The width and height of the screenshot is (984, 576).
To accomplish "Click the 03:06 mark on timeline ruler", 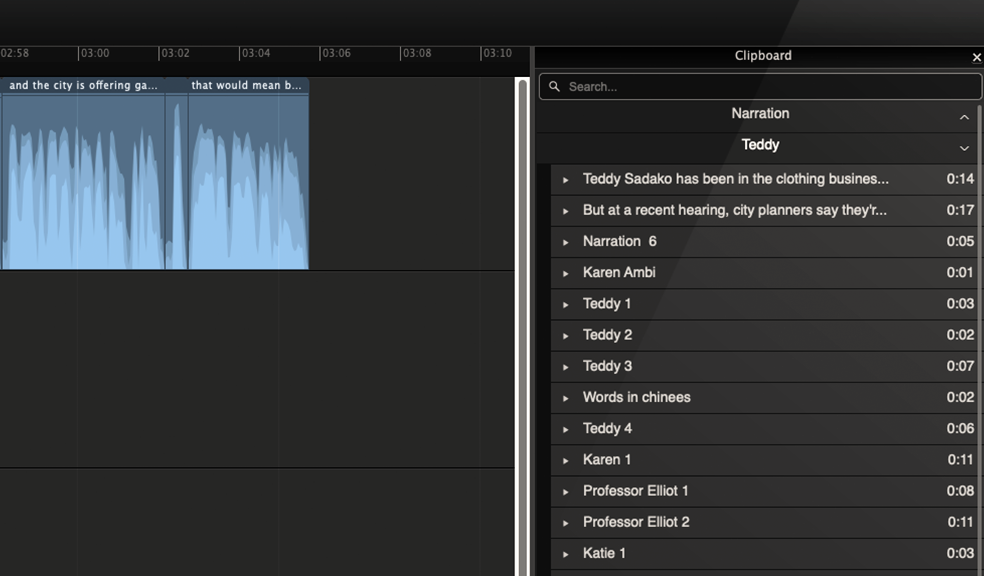I will point(335,53).
